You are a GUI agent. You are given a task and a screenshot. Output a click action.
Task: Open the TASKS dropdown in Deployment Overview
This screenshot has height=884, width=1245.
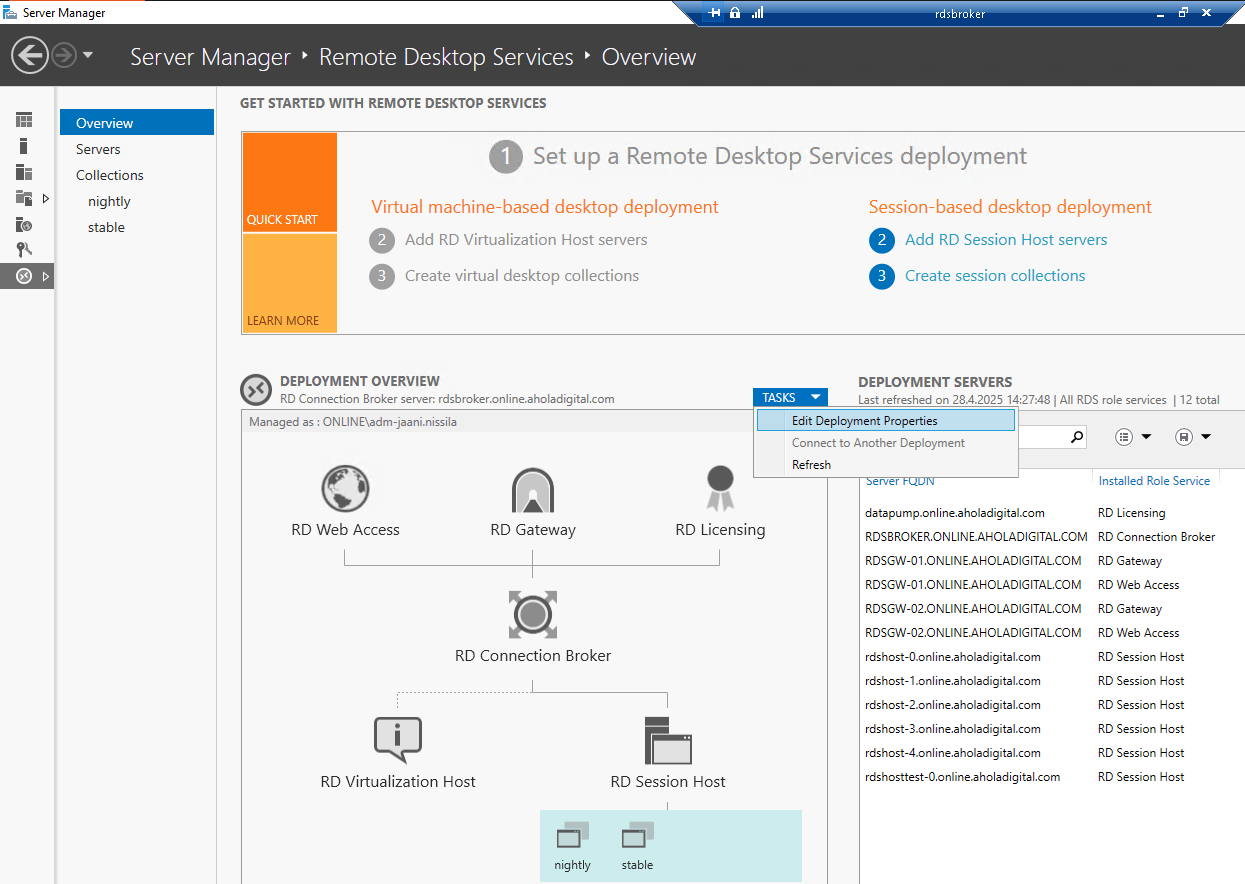click(x=790, y=398)
